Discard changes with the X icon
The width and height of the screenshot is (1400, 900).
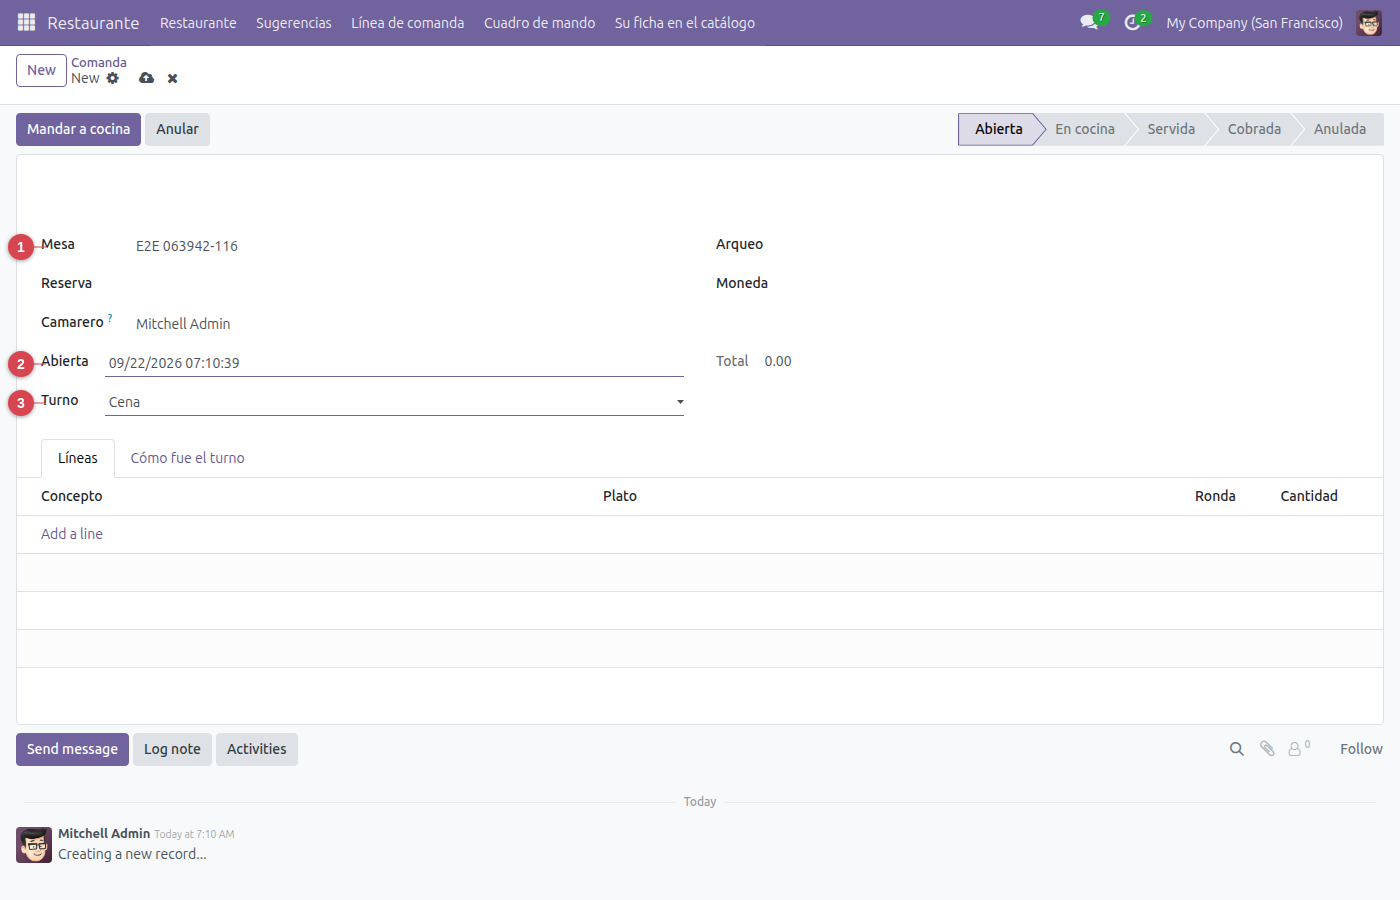pos(173,78)
